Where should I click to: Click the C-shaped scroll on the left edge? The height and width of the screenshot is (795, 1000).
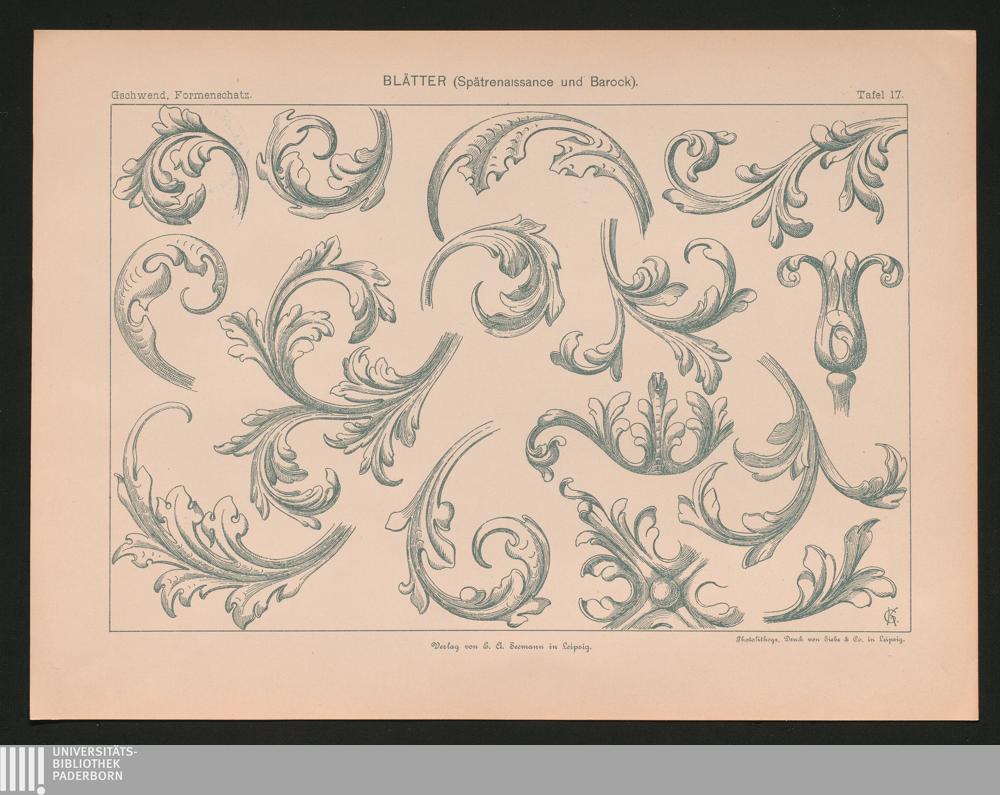(165, 300)
